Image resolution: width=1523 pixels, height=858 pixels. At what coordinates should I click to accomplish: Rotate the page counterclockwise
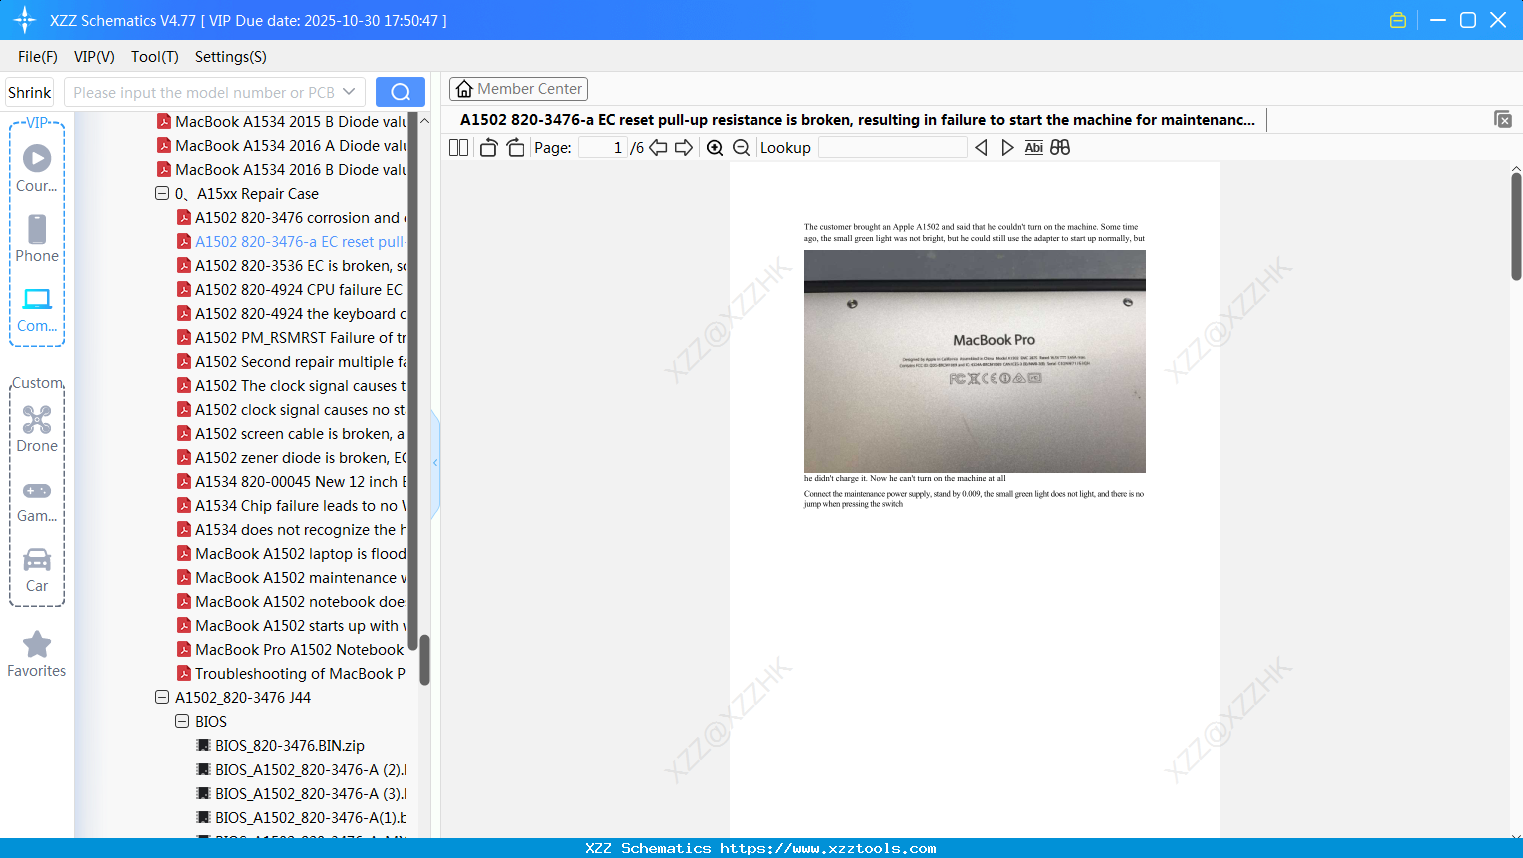click(488, 148)
